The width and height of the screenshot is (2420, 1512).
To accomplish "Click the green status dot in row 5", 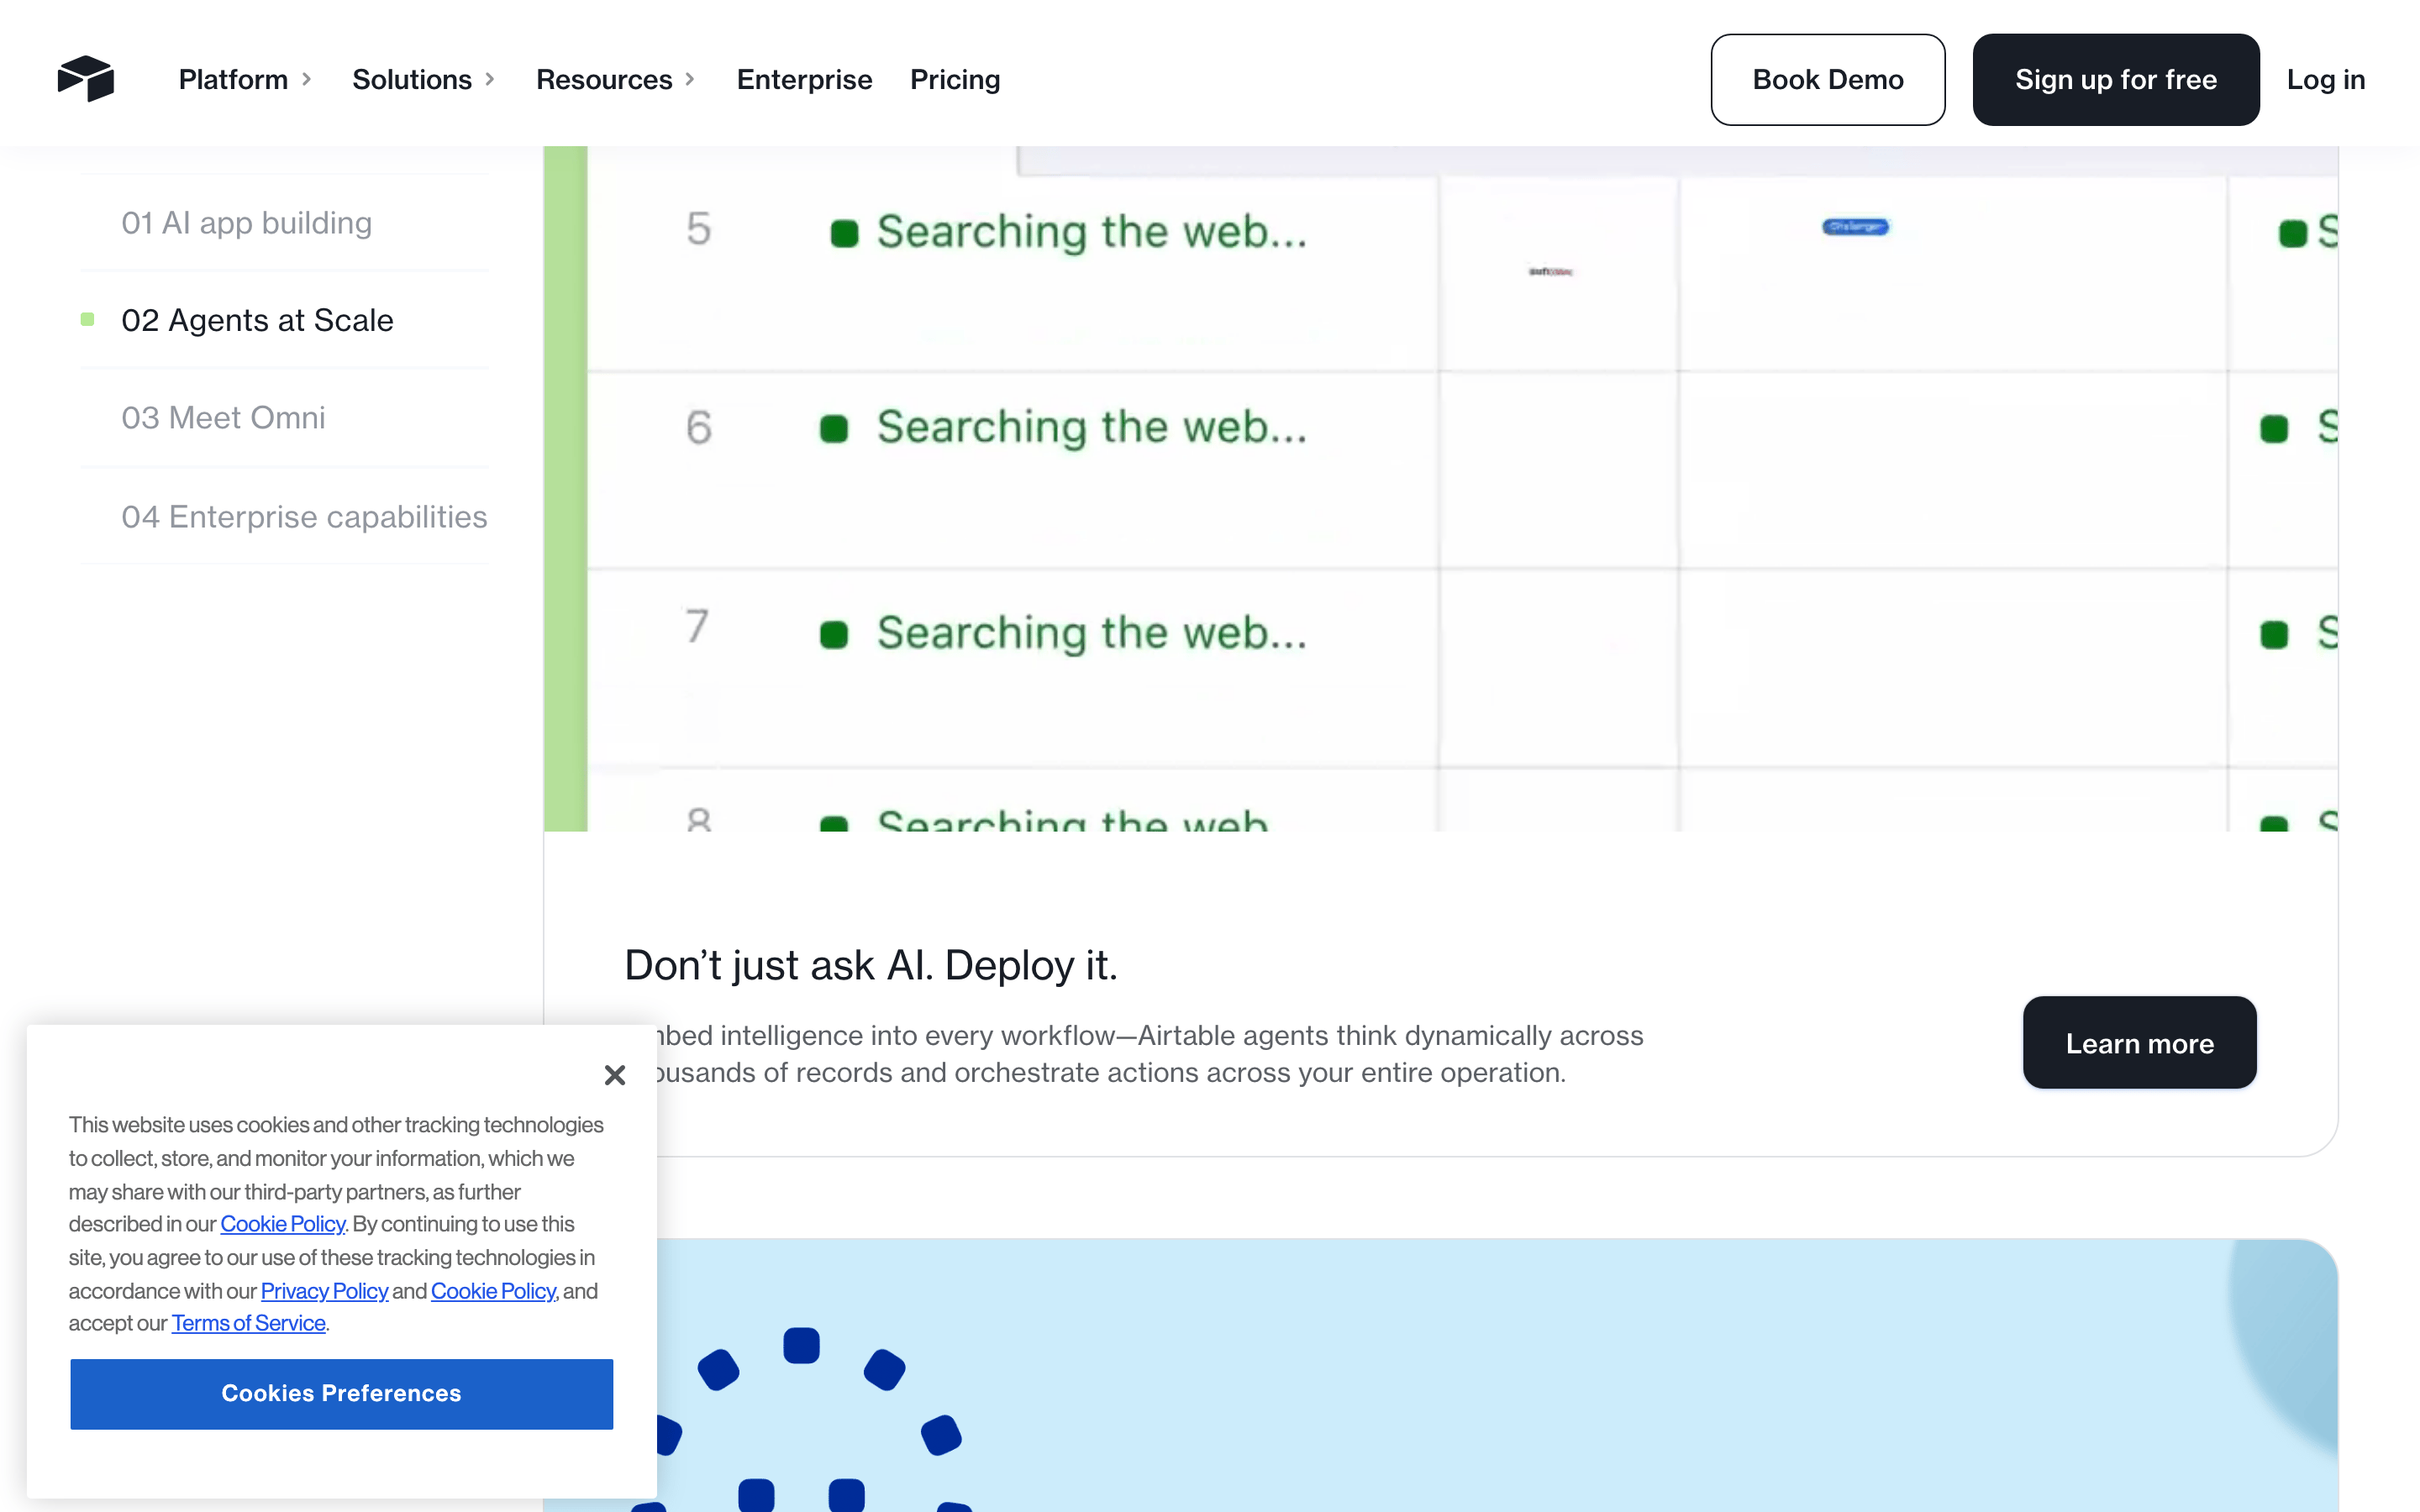I will (x=844, y=233).
